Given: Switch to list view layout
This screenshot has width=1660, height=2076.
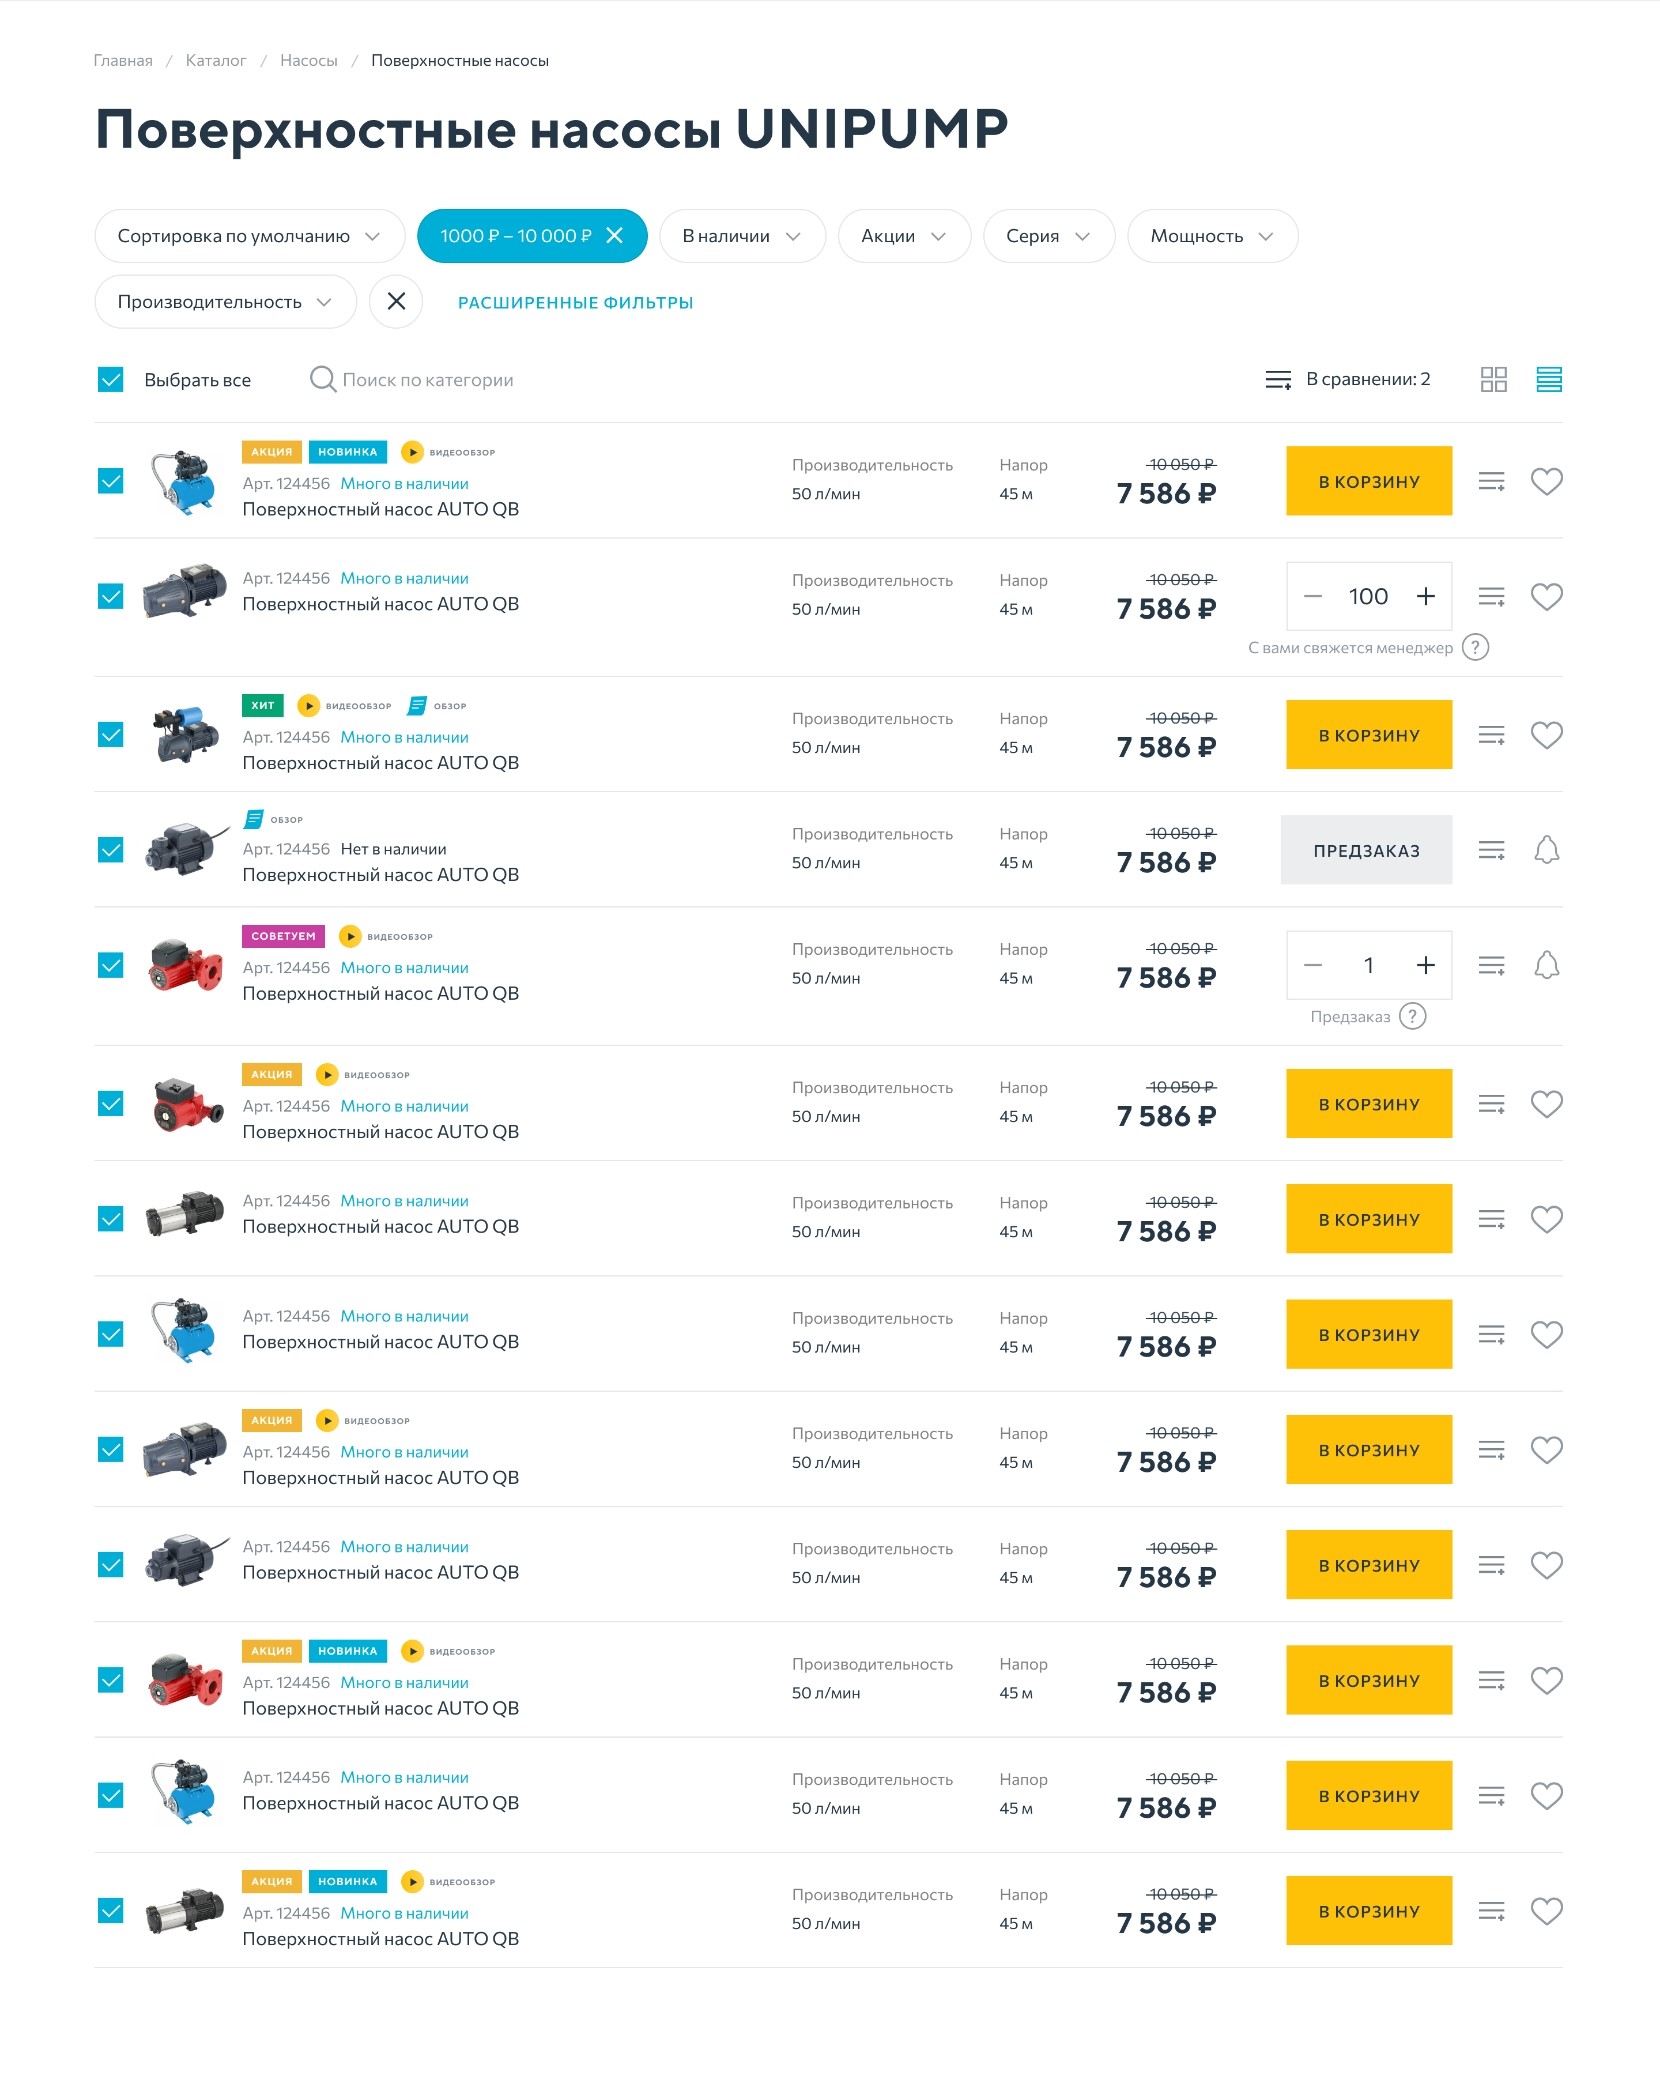Looking at the screenshot, I should pos(1548,379).
